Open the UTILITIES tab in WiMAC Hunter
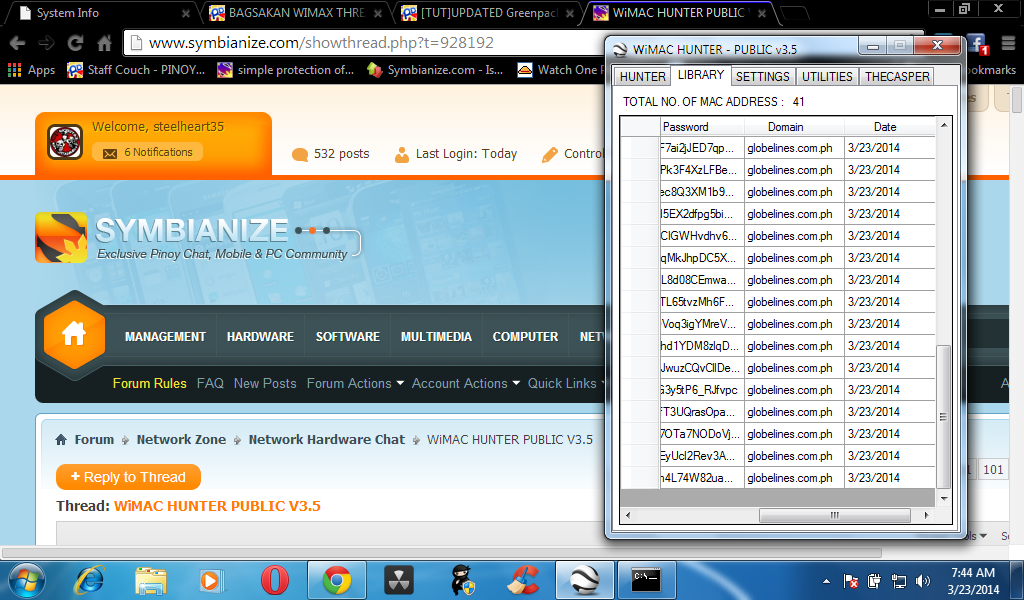The height and width of the screenshot is (600, 1024). click(x=827, y=76)
